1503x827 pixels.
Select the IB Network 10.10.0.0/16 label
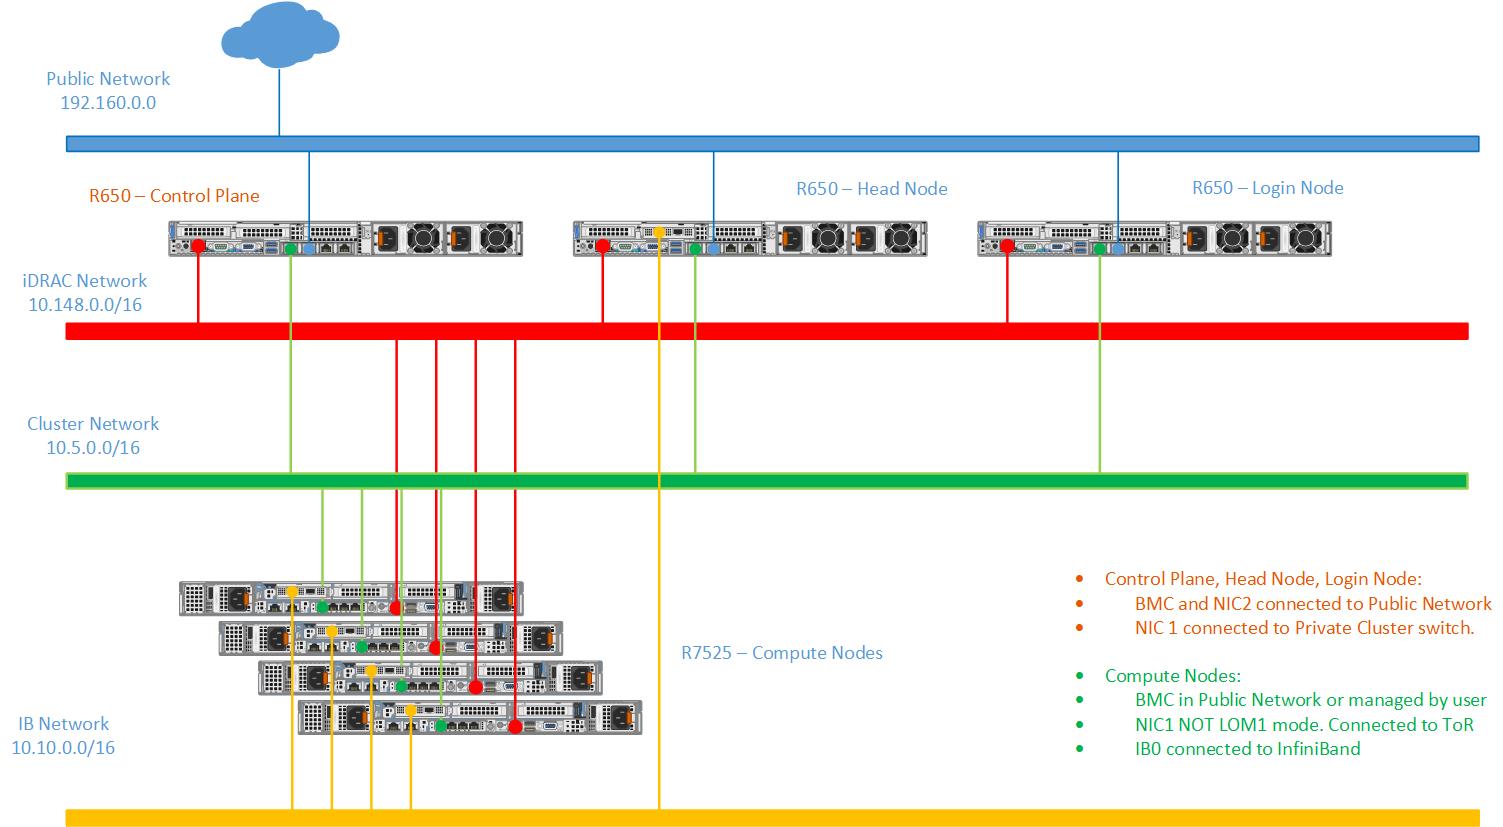(x=64, y=735)
